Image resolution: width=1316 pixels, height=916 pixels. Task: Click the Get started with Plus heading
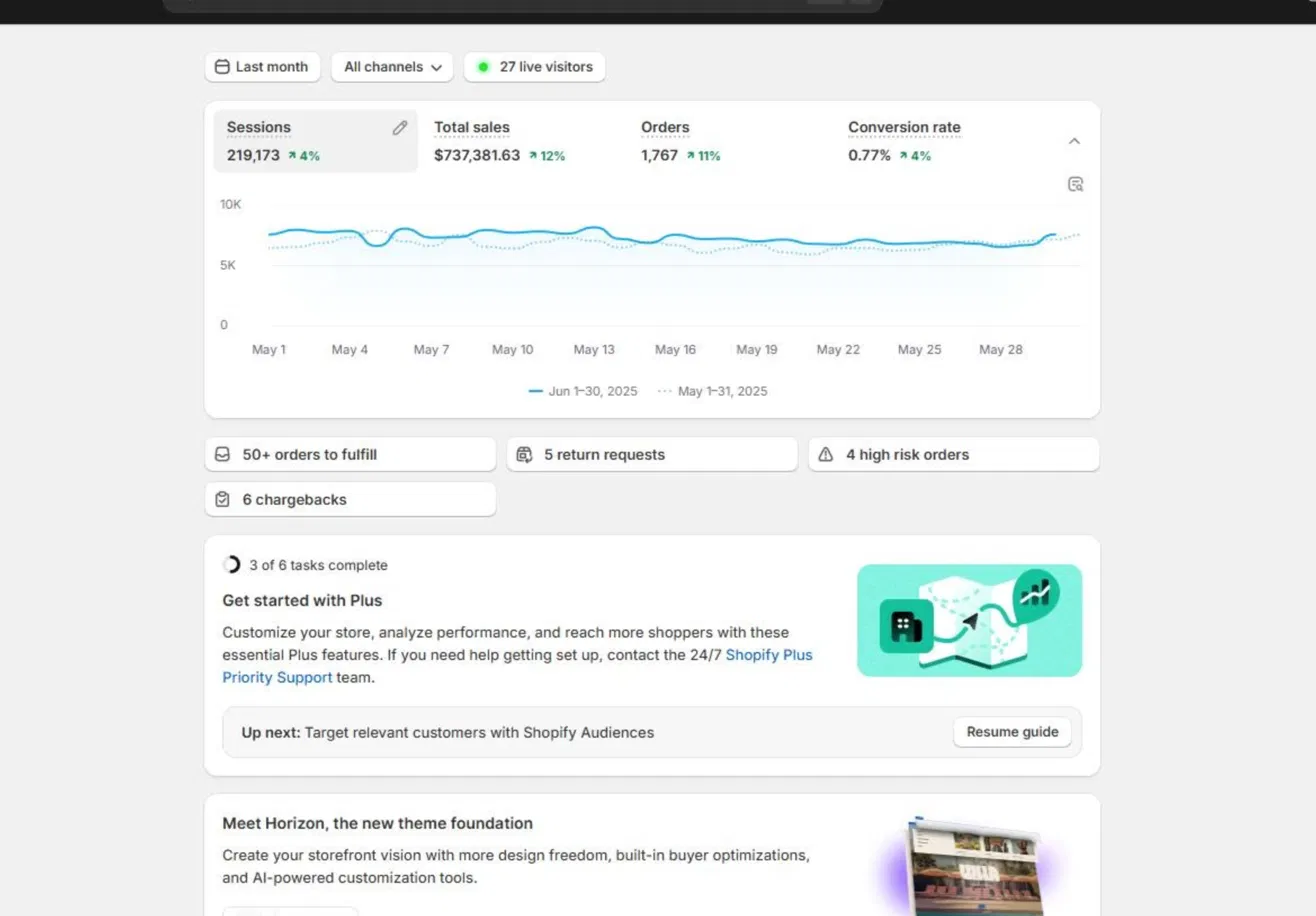[x=302, y=601]
